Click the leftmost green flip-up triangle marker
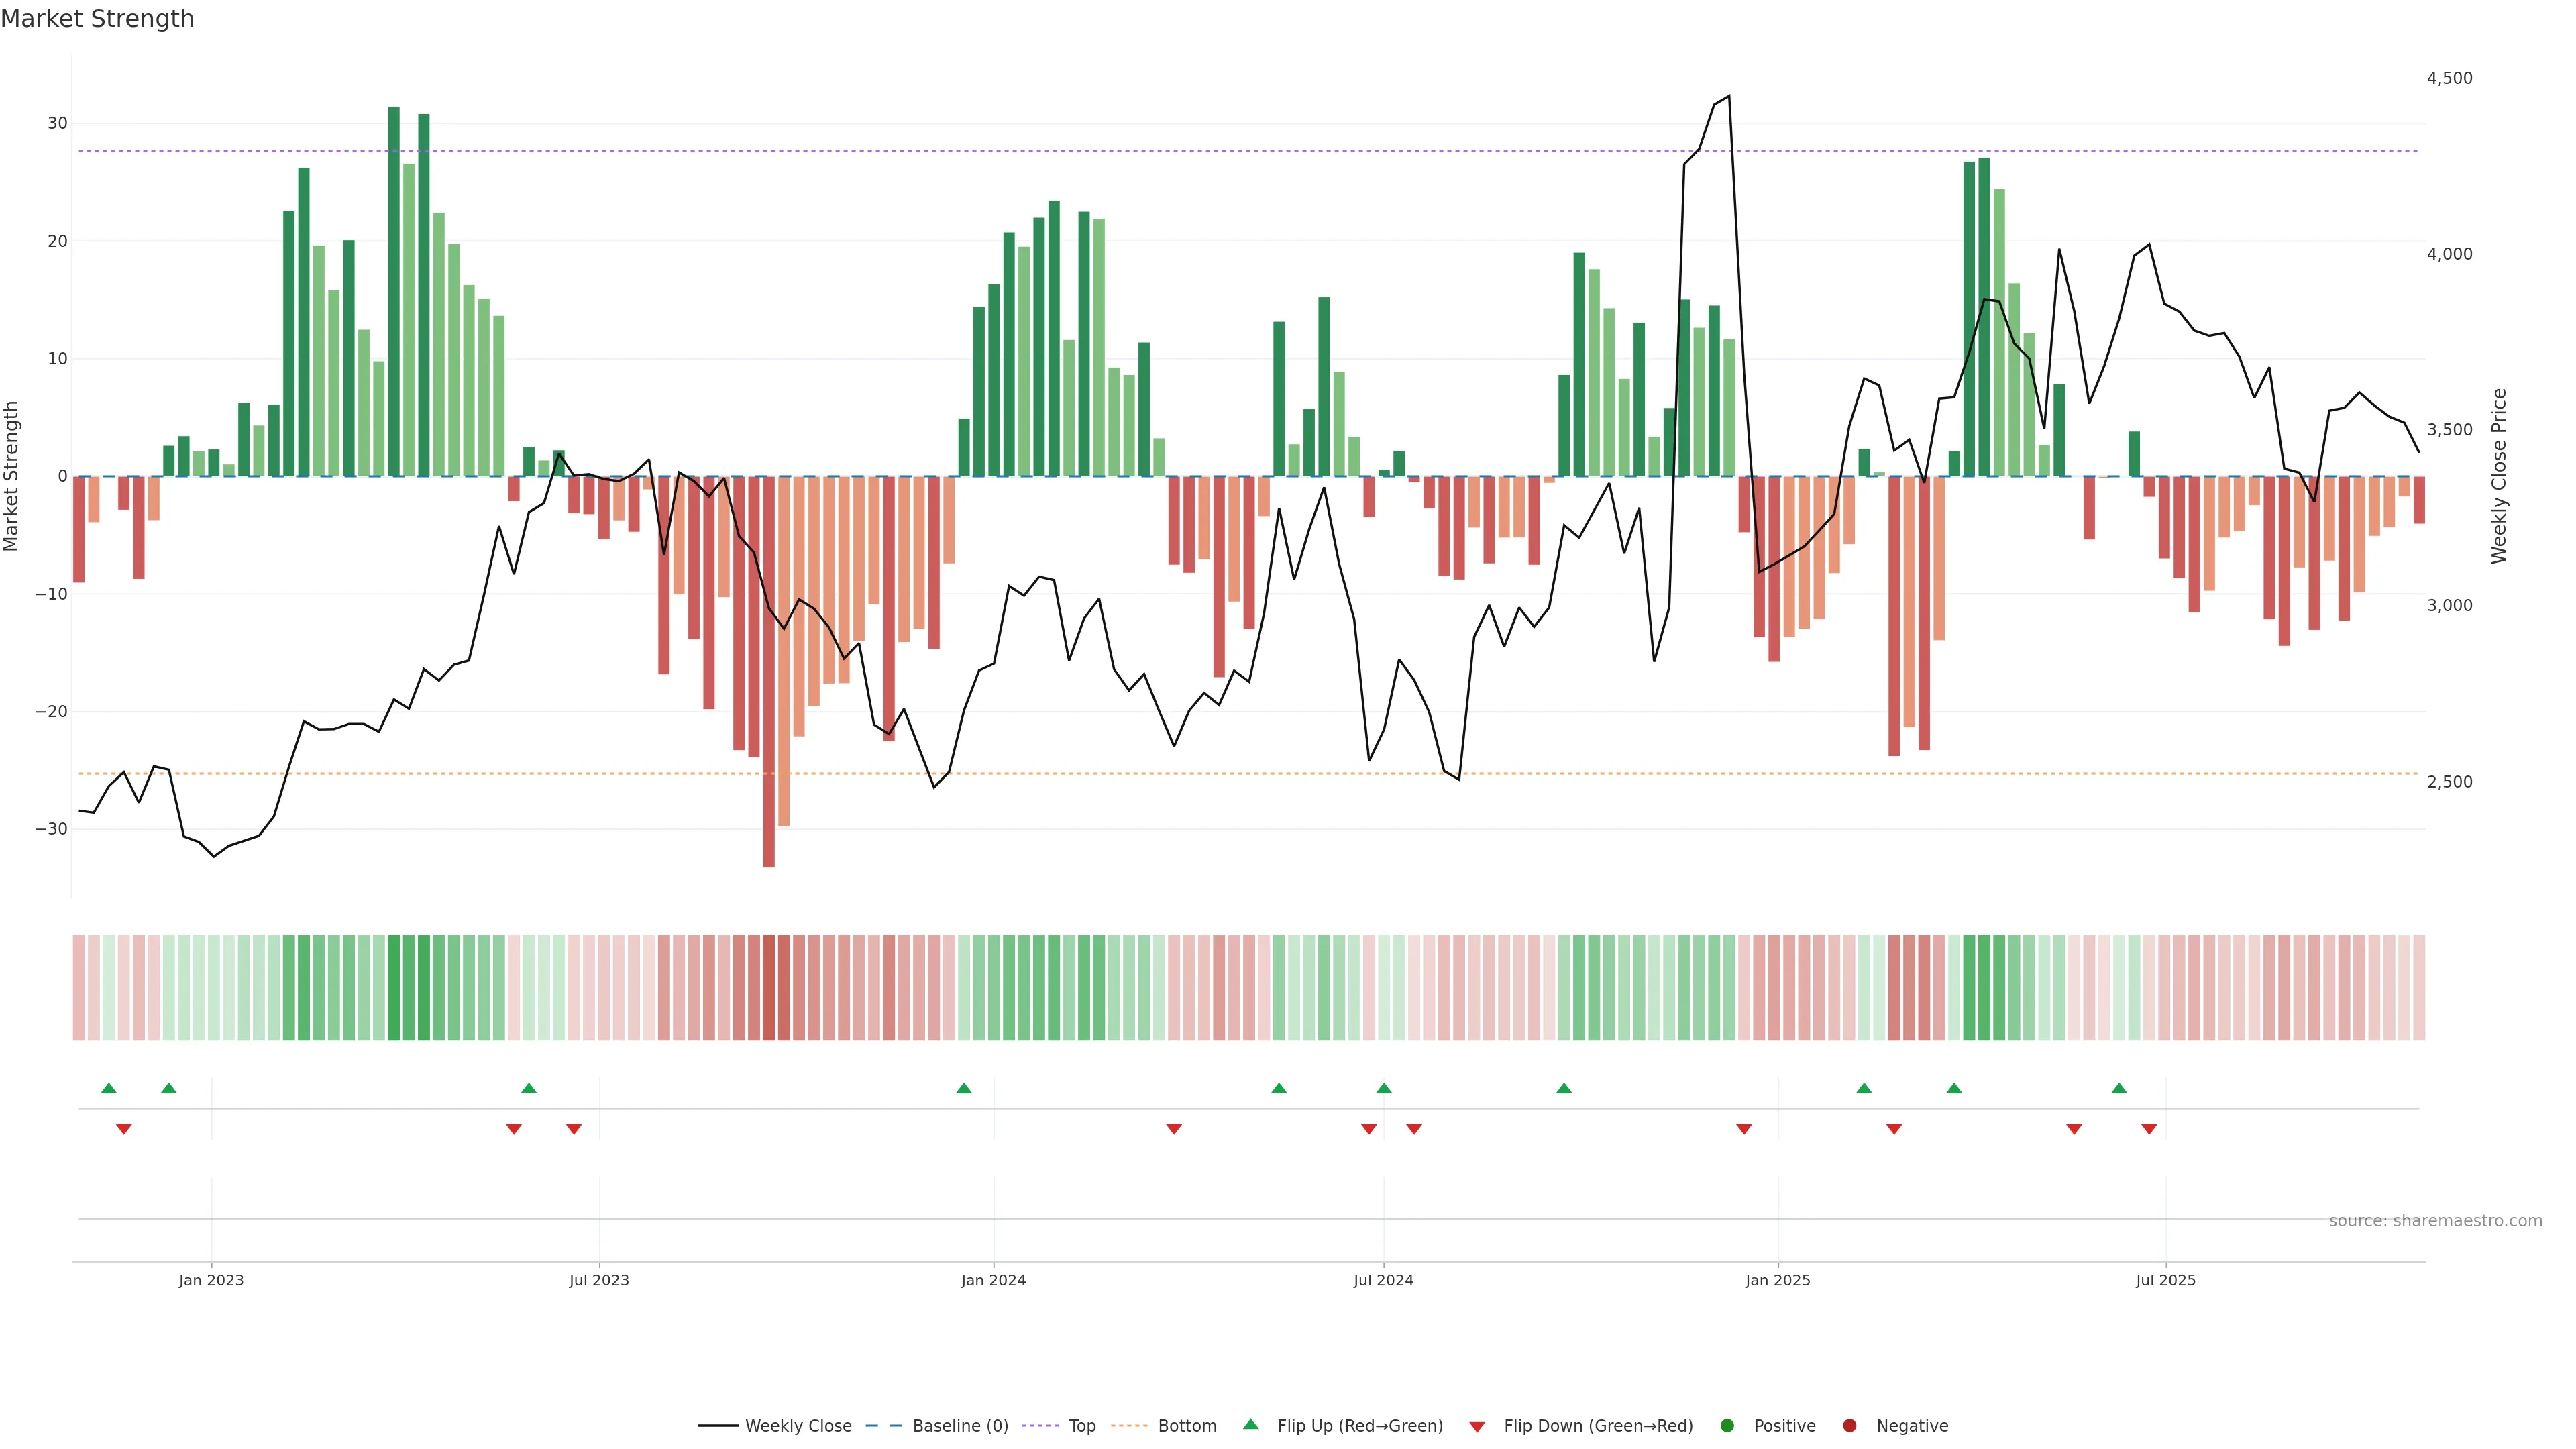Viewport: 2576px width, 1449px height. coord(109,1088)
